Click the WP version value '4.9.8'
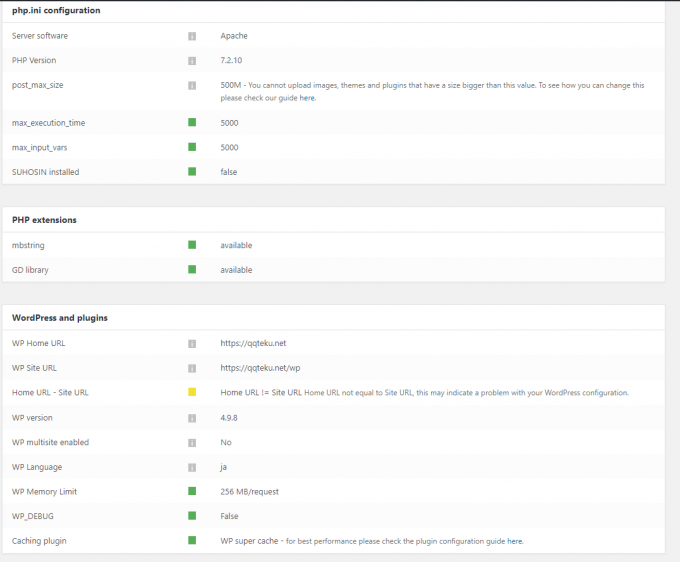The width and height of the screenshot is (680, 562). pyautogui.click(x=229, y=418)
